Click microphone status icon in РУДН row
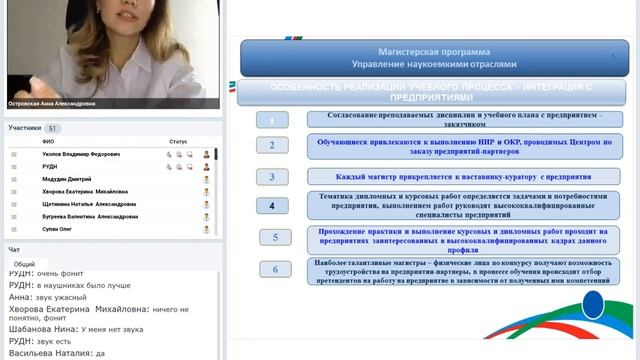Viewport: 640px width, 360px height. pyautogui.click(x=169, y=167)
